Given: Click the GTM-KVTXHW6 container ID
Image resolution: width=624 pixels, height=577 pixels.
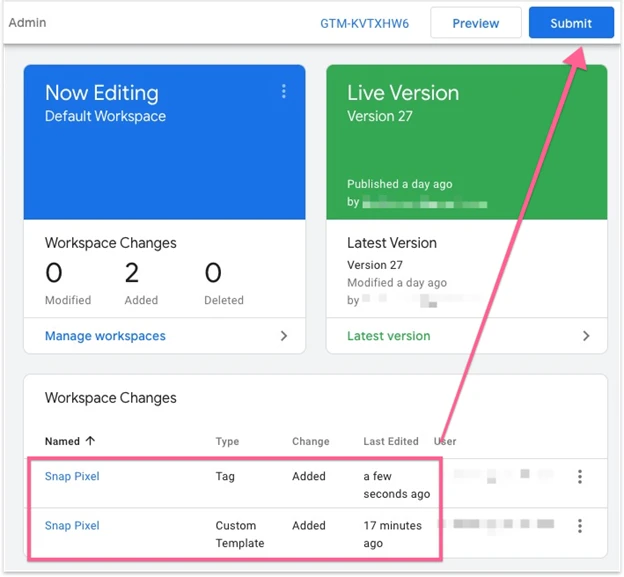Looking at the screenshot, I should pyautogui.click(x=364, y=23).
